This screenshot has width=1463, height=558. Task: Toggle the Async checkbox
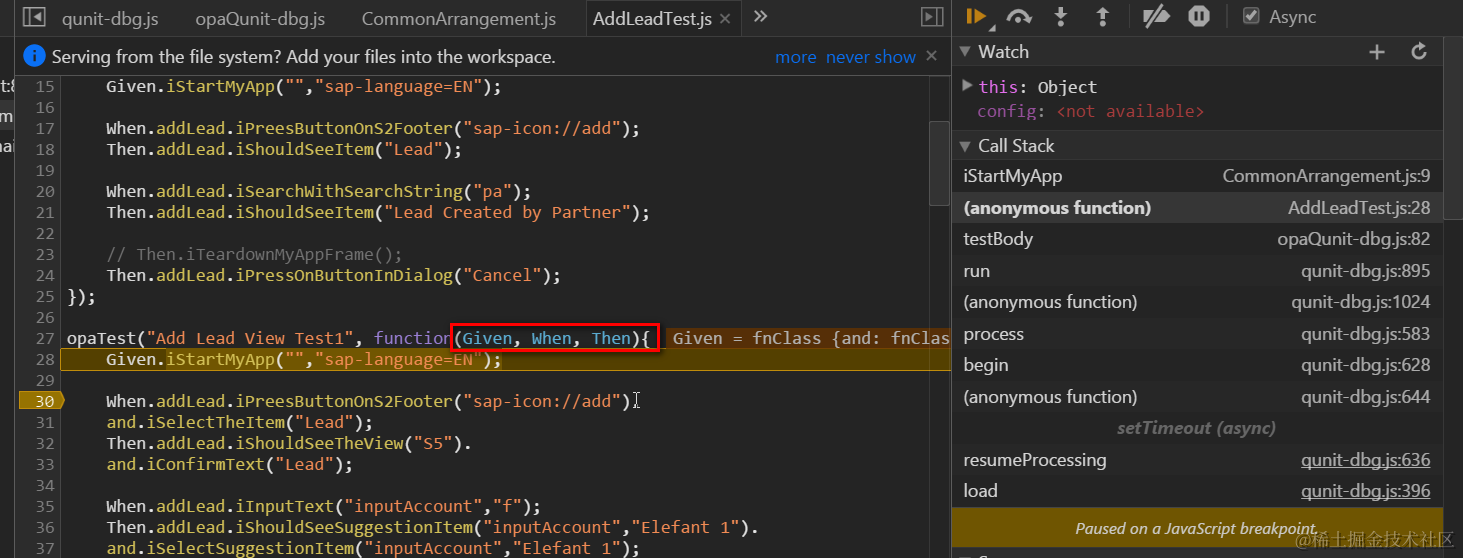pos(1251,16)
